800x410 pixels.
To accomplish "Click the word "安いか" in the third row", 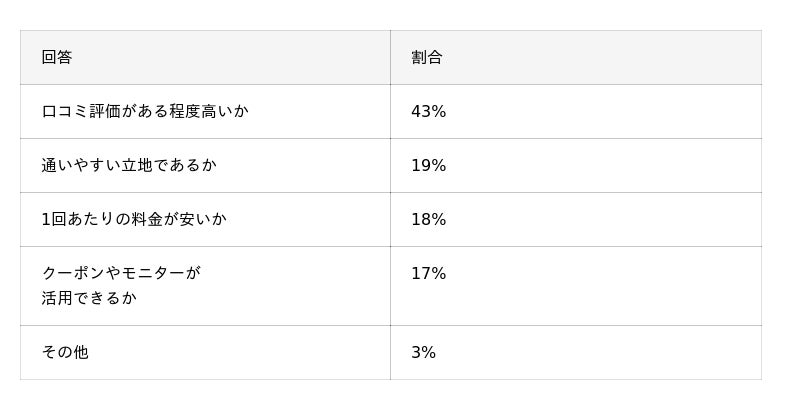I will (x=202, y=220).
